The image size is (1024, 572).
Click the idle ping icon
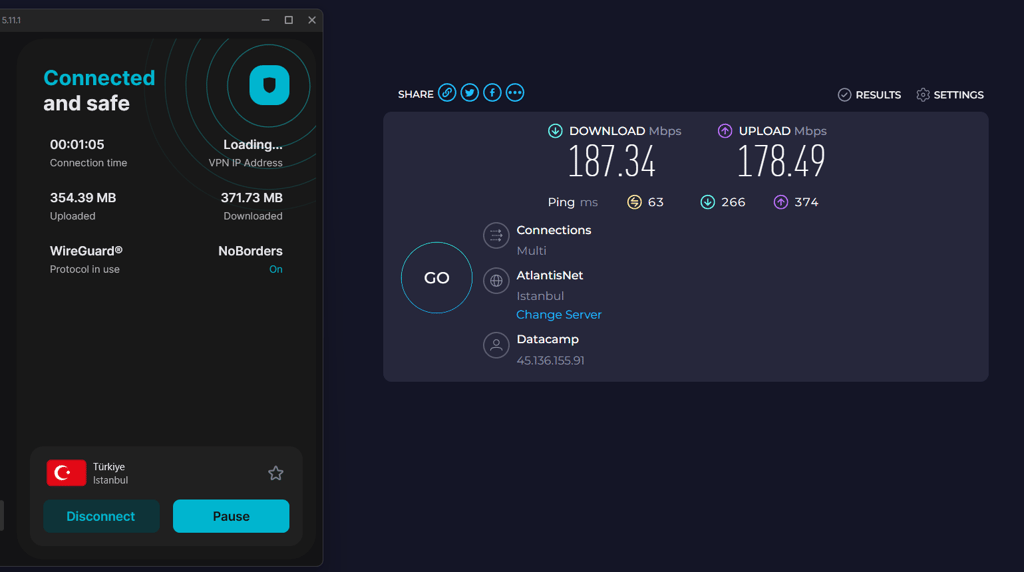[634, 202]
